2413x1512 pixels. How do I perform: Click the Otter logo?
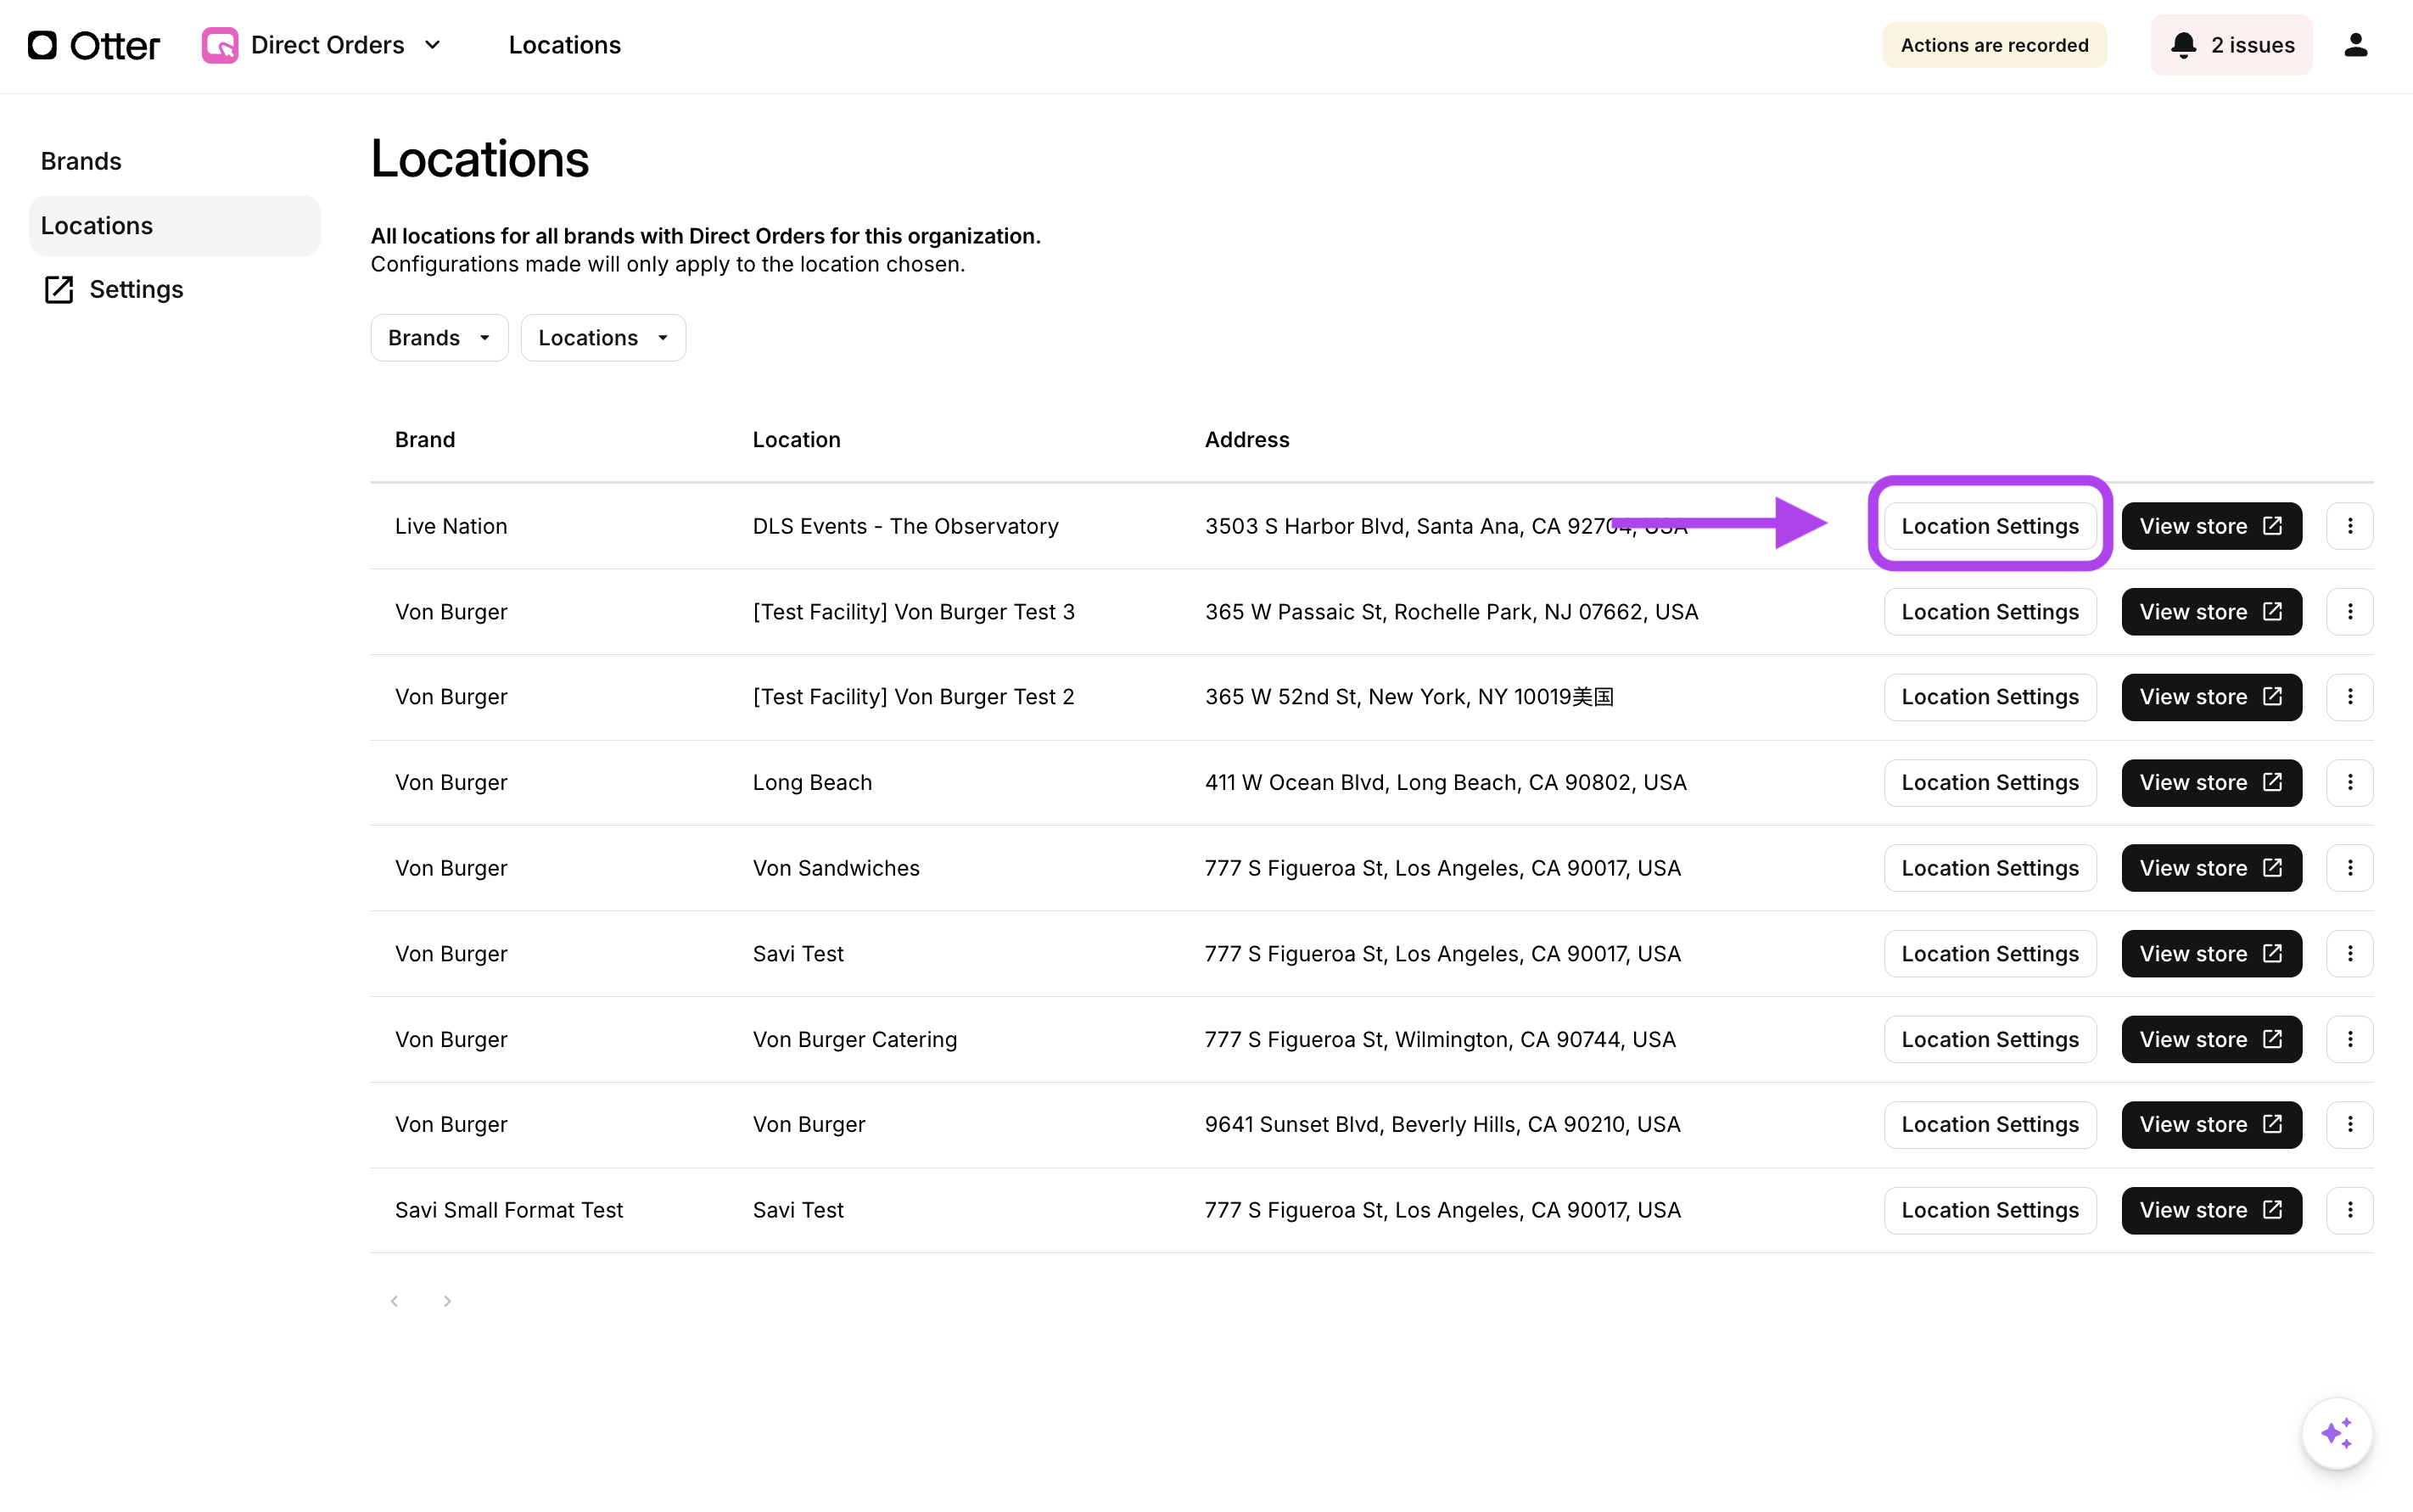pos(93,45)
